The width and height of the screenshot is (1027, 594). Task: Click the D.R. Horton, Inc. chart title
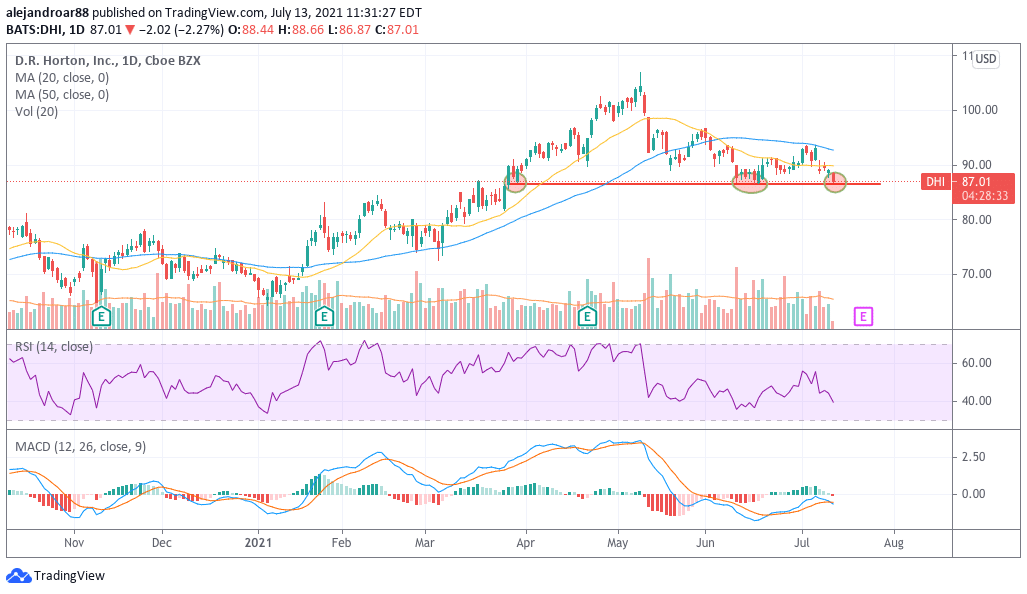tap(108, 60)
